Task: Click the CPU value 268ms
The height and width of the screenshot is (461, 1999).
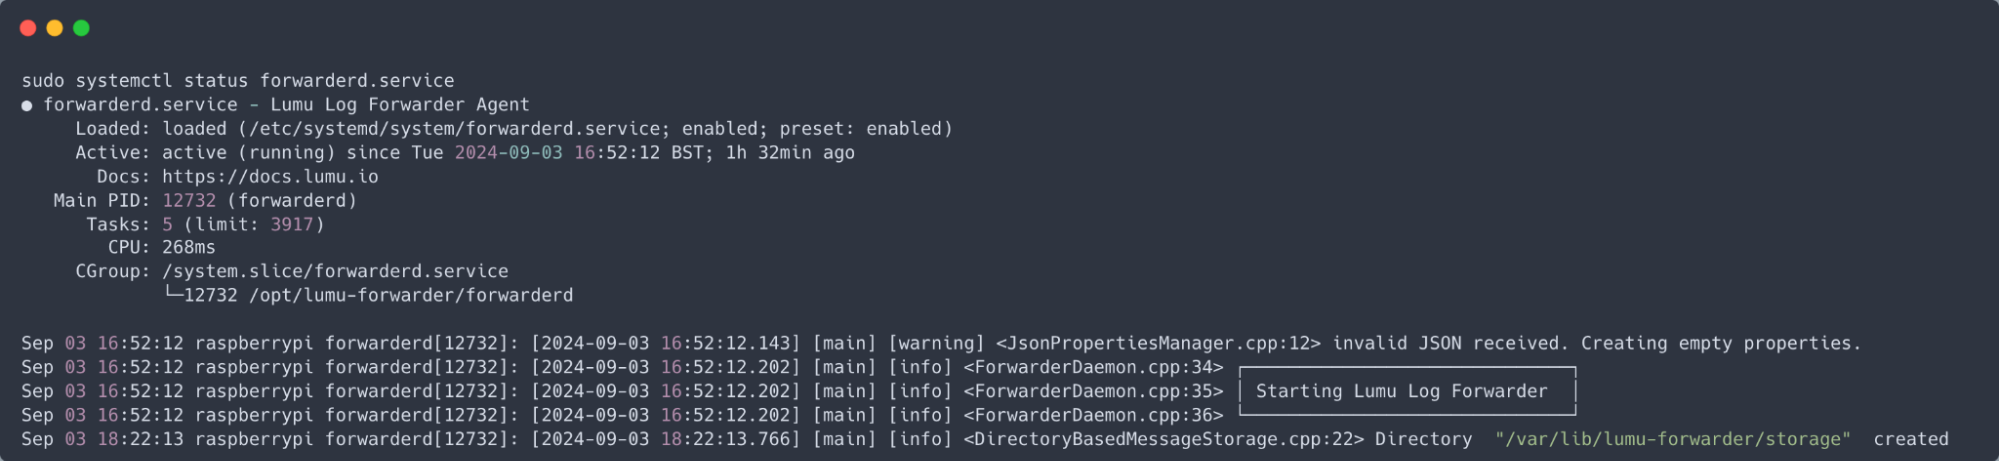Action: point(189,248)
